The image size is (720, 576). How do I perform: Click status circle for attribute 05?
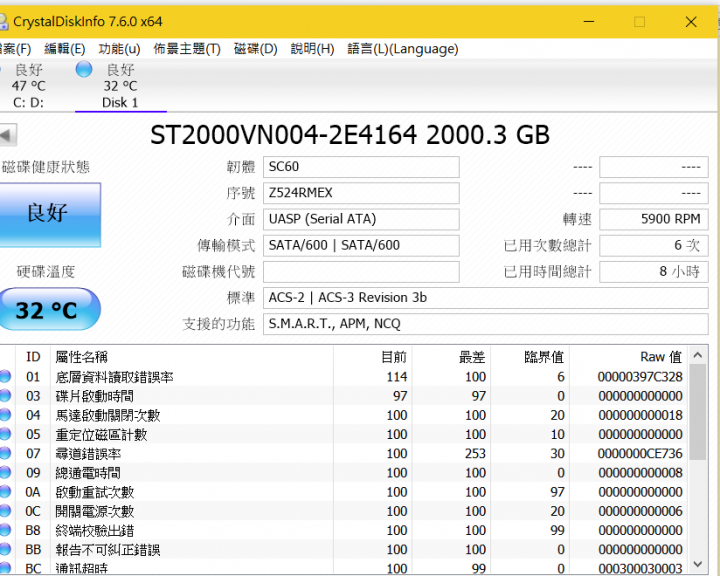[x=5, y=434]
